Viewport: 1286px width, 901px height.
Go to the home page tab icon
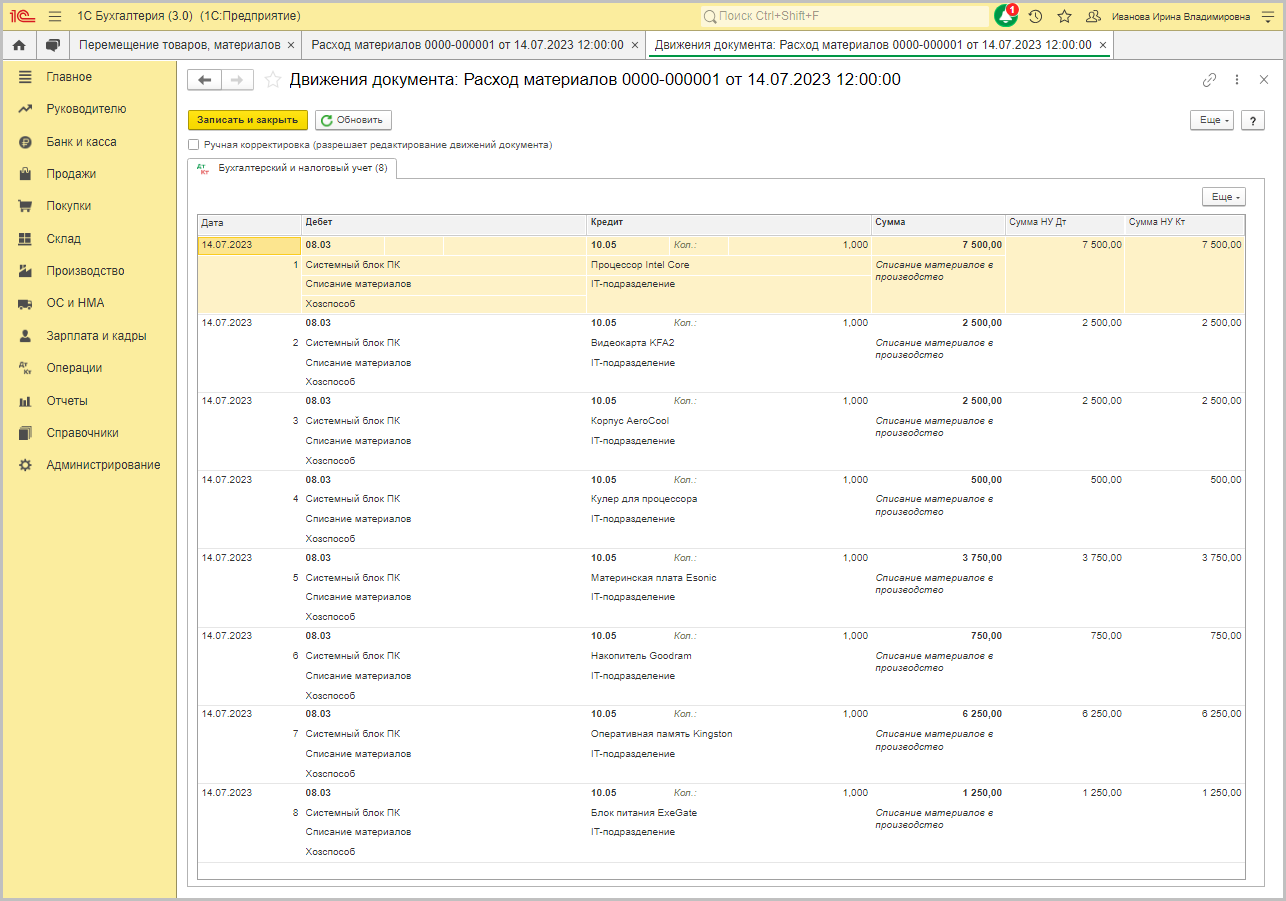click(19, 45)
